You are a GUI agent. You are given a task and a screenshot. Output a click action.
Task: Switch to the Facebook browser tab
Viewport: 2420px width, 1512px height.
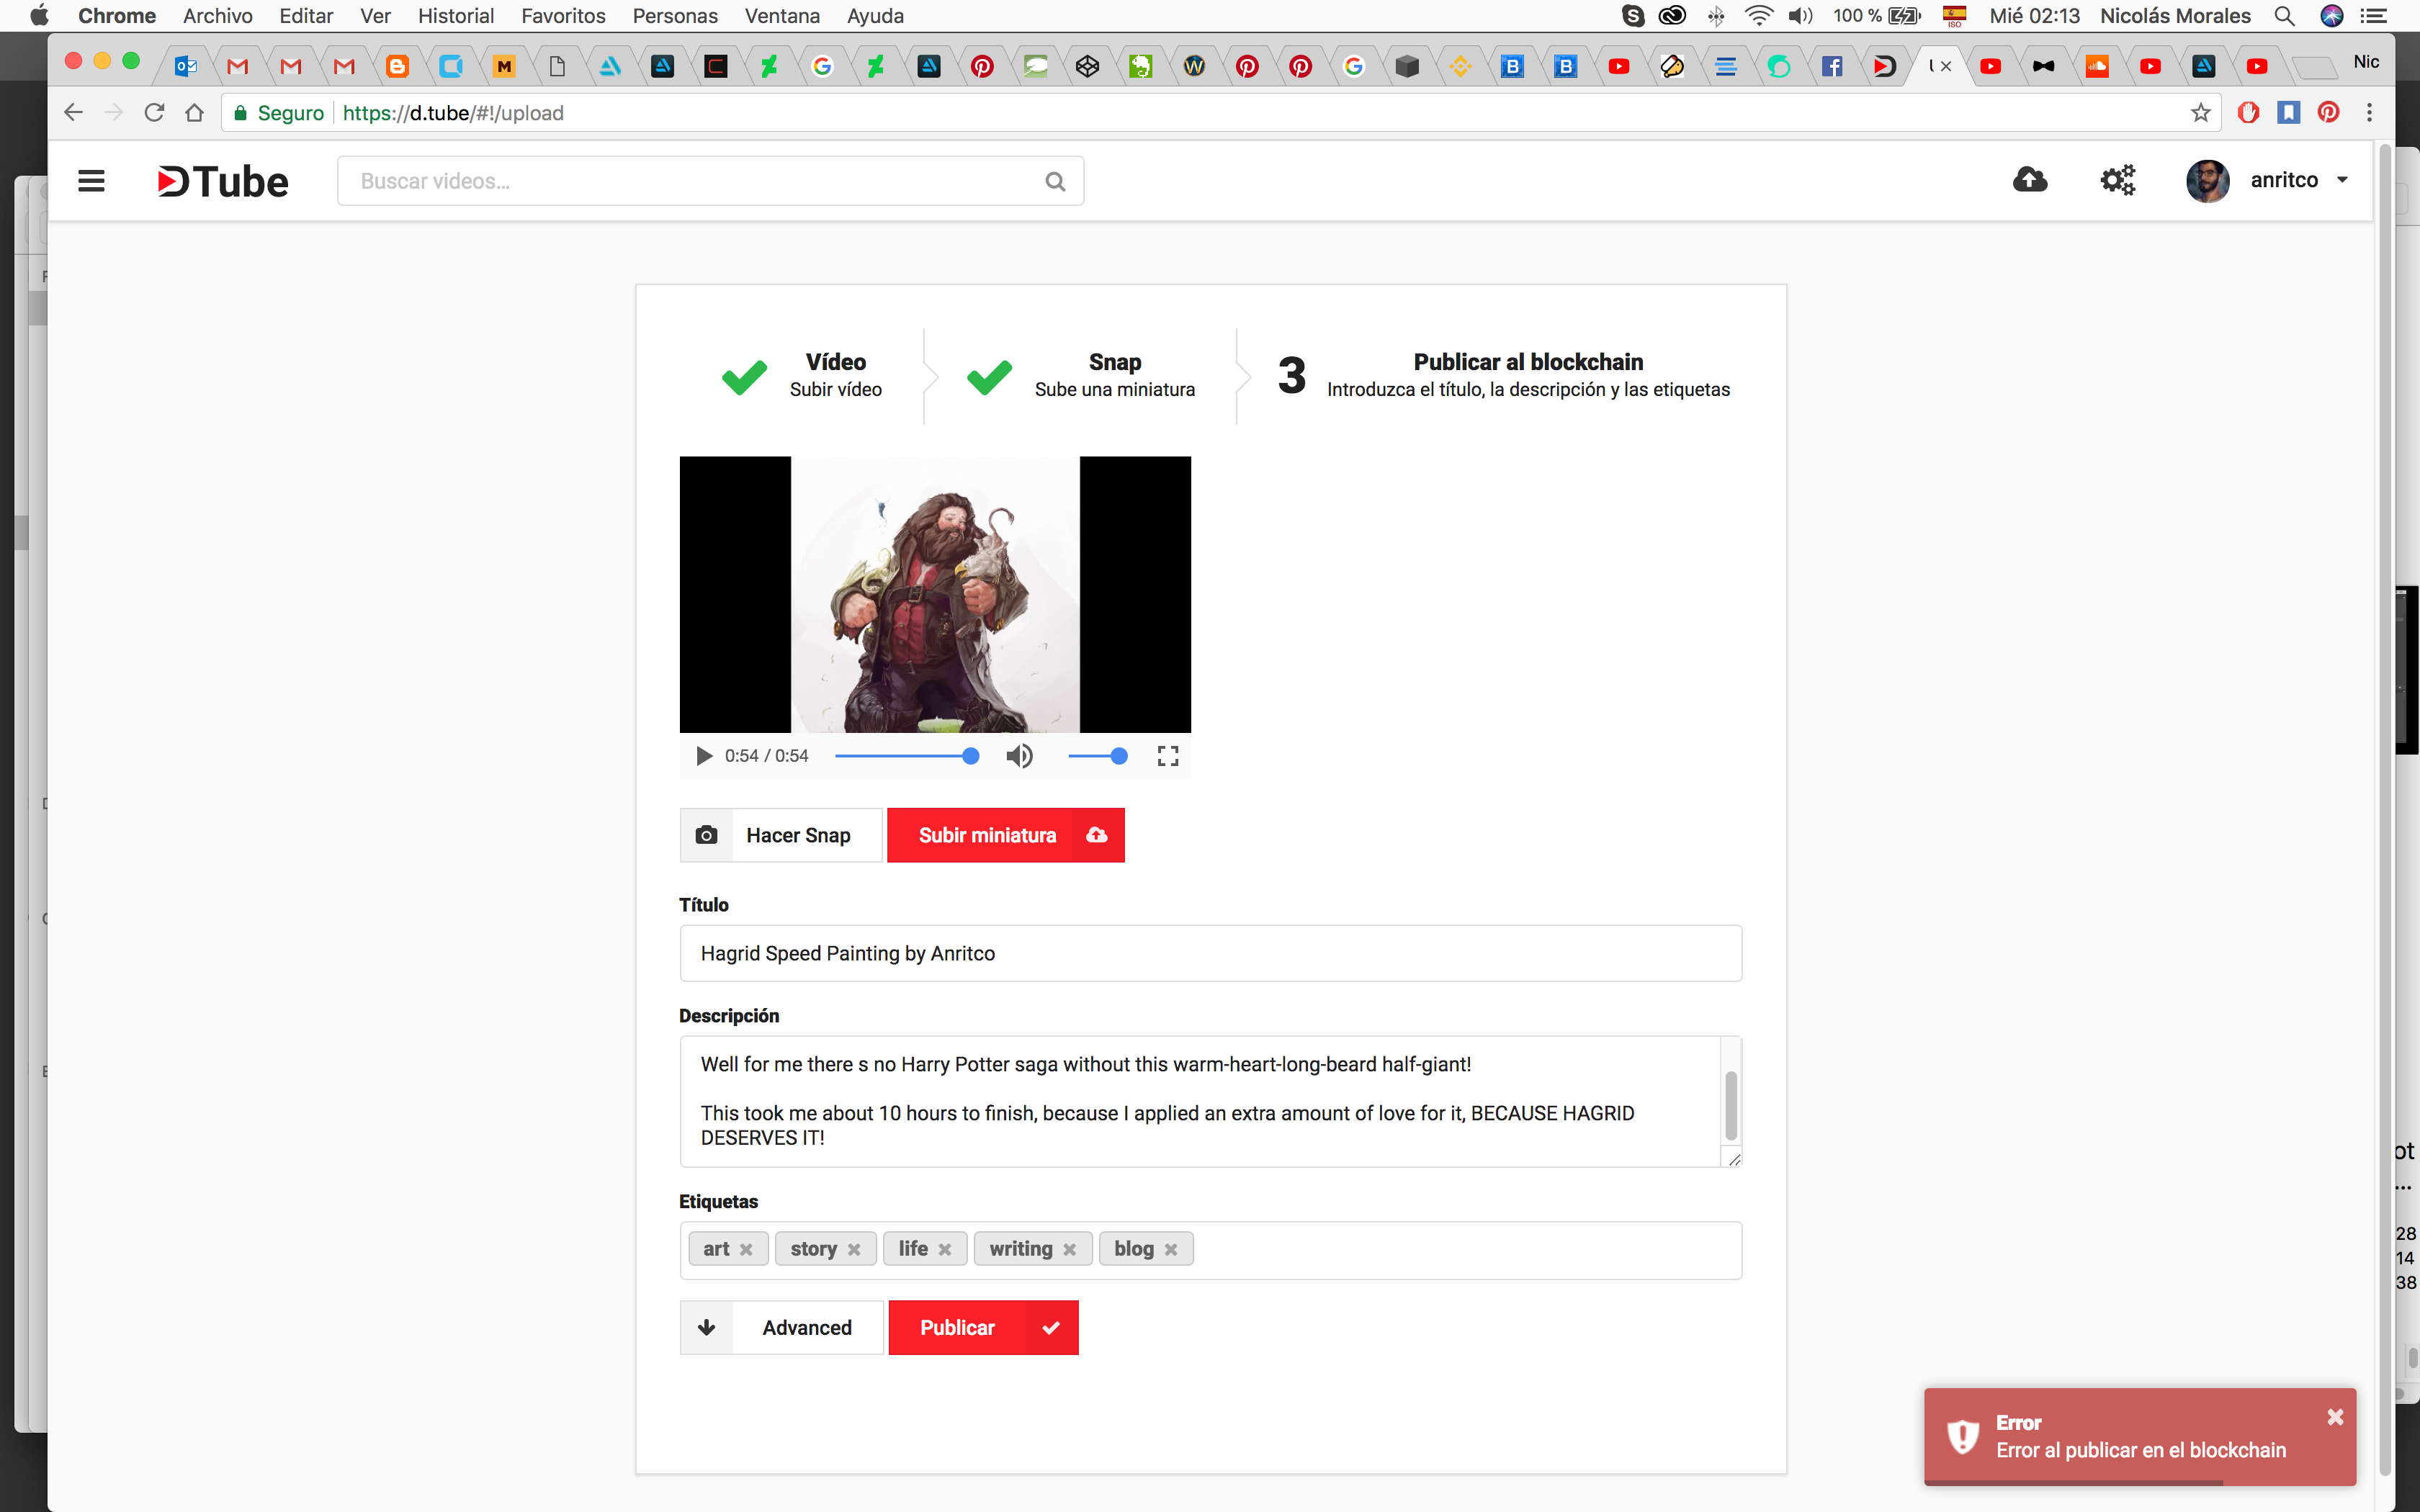click(1831, 66)
